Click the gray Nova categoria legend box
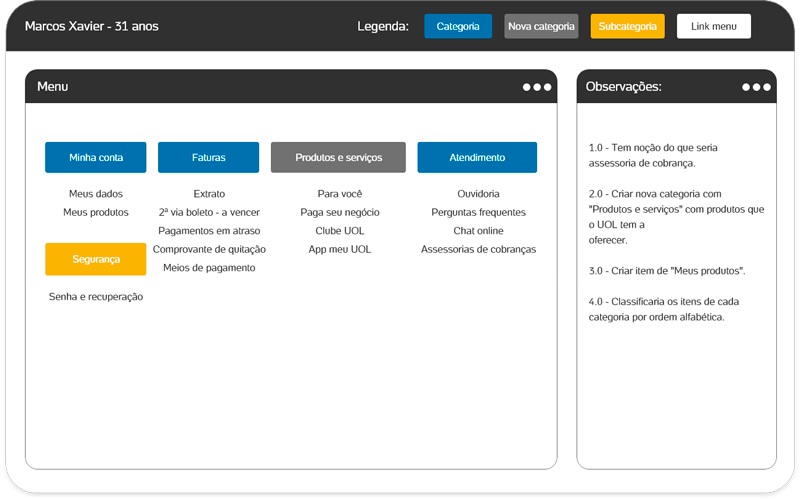The image size is (800, 500). pyautogui.click(x=541, y=26)
